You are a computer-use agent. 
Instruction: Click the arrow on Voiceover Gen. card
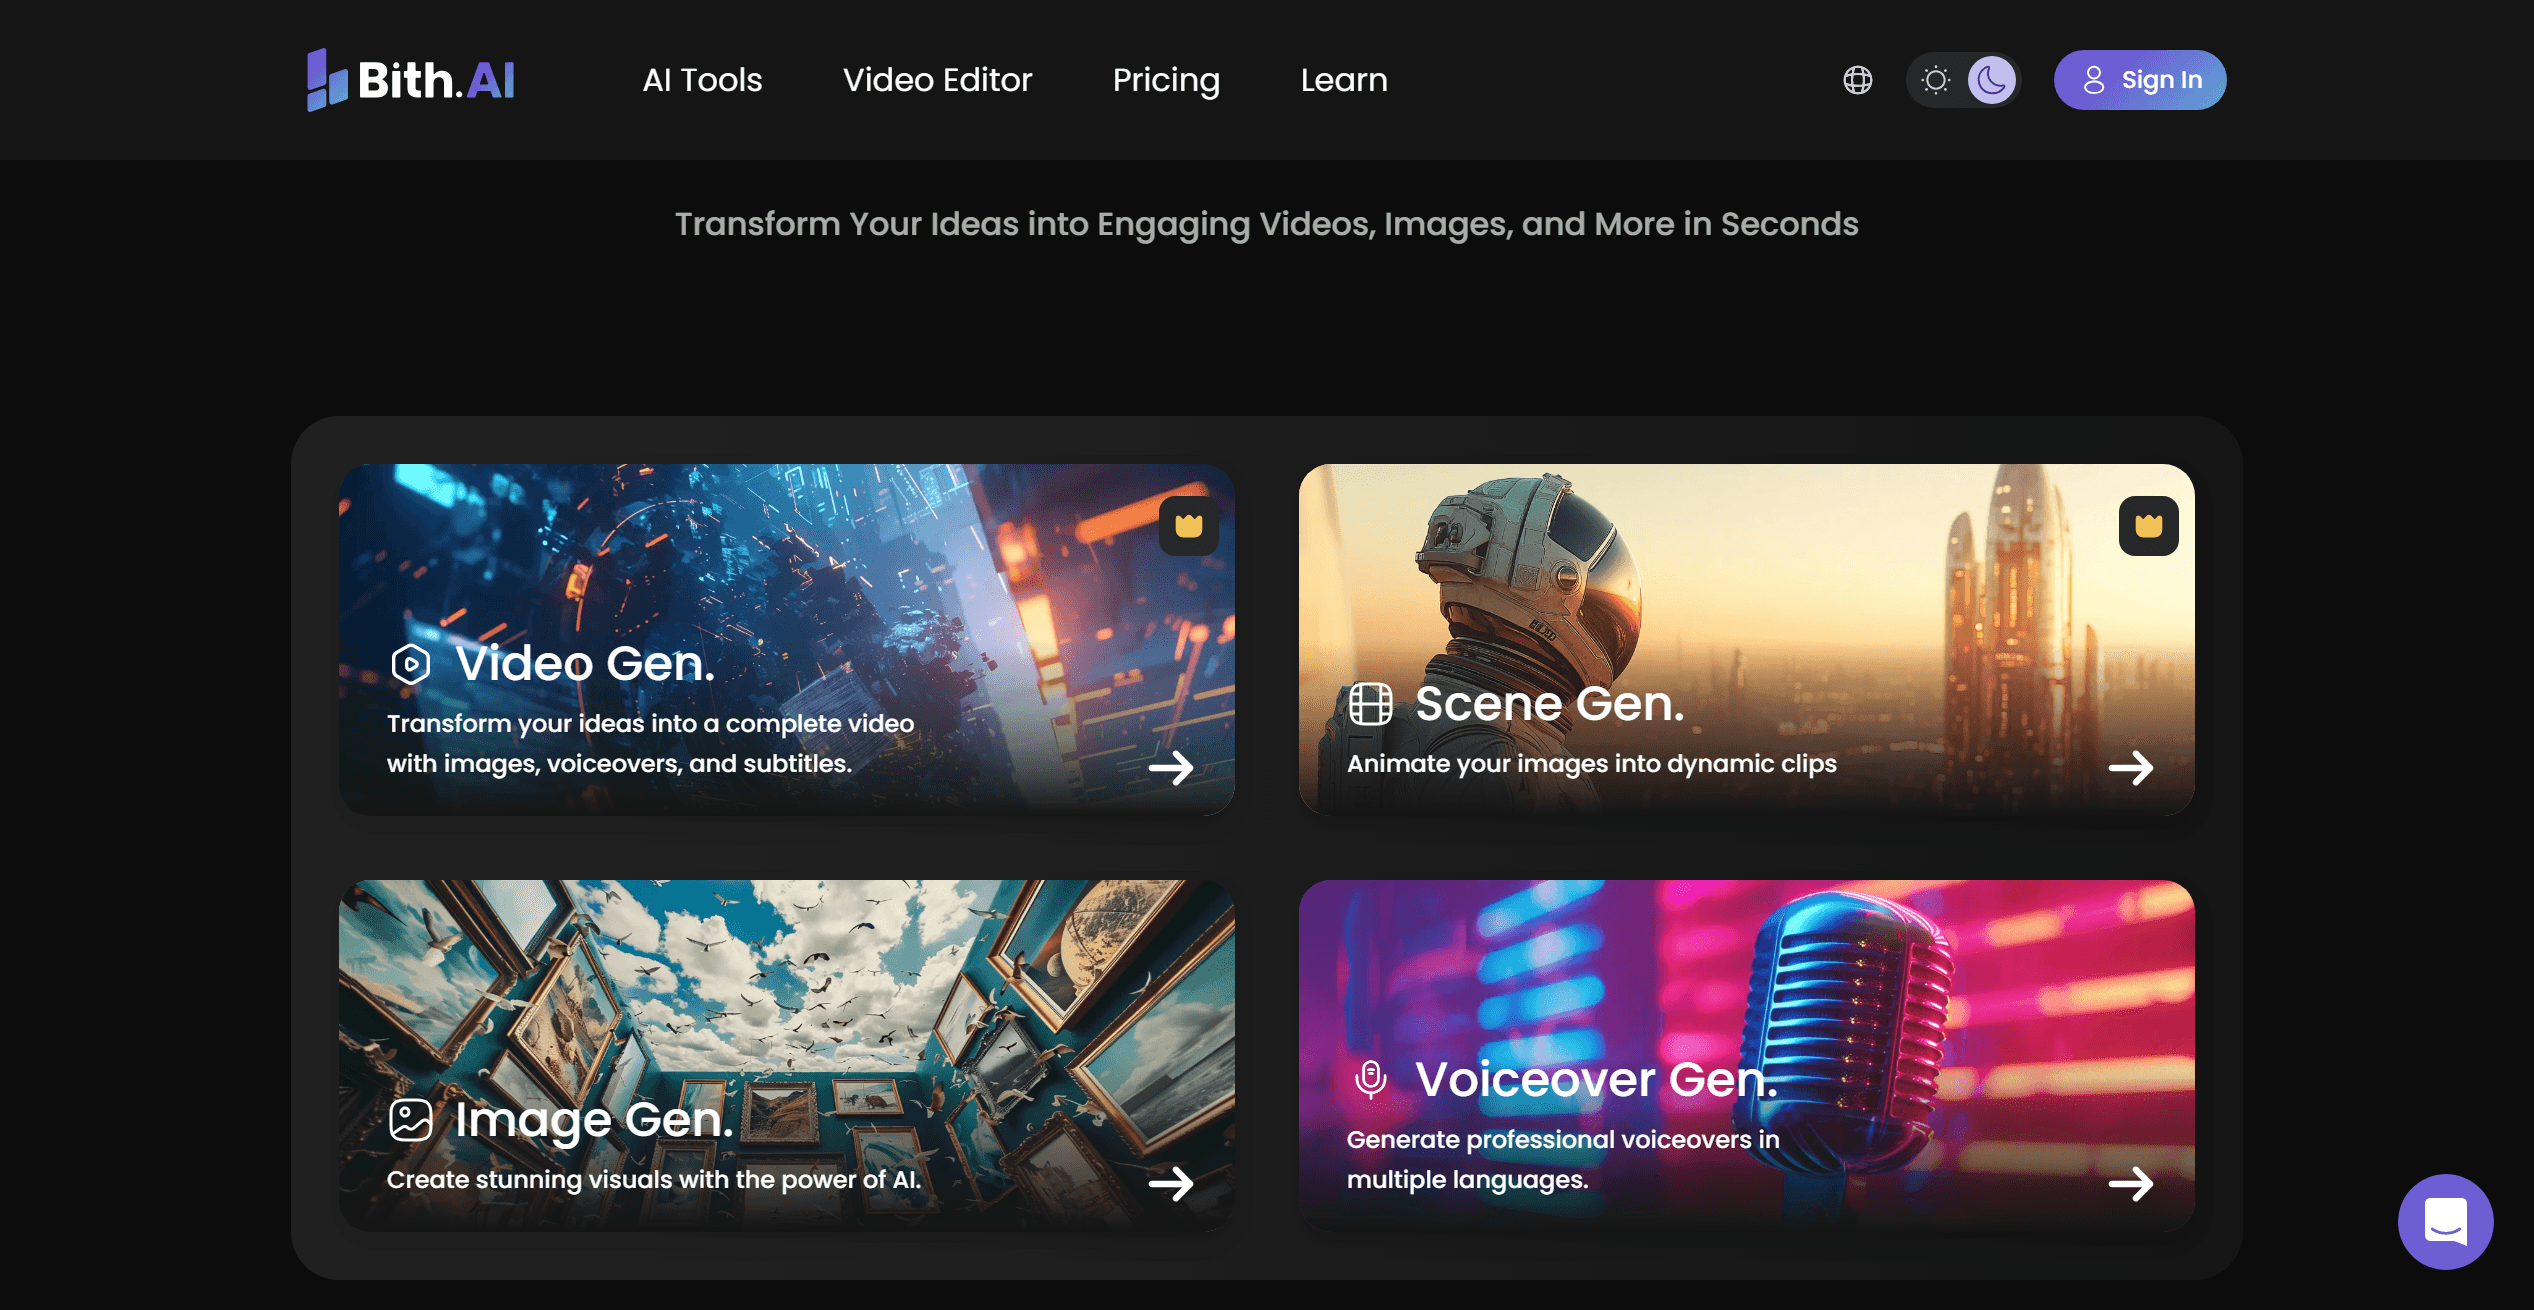[2131, 1184]
